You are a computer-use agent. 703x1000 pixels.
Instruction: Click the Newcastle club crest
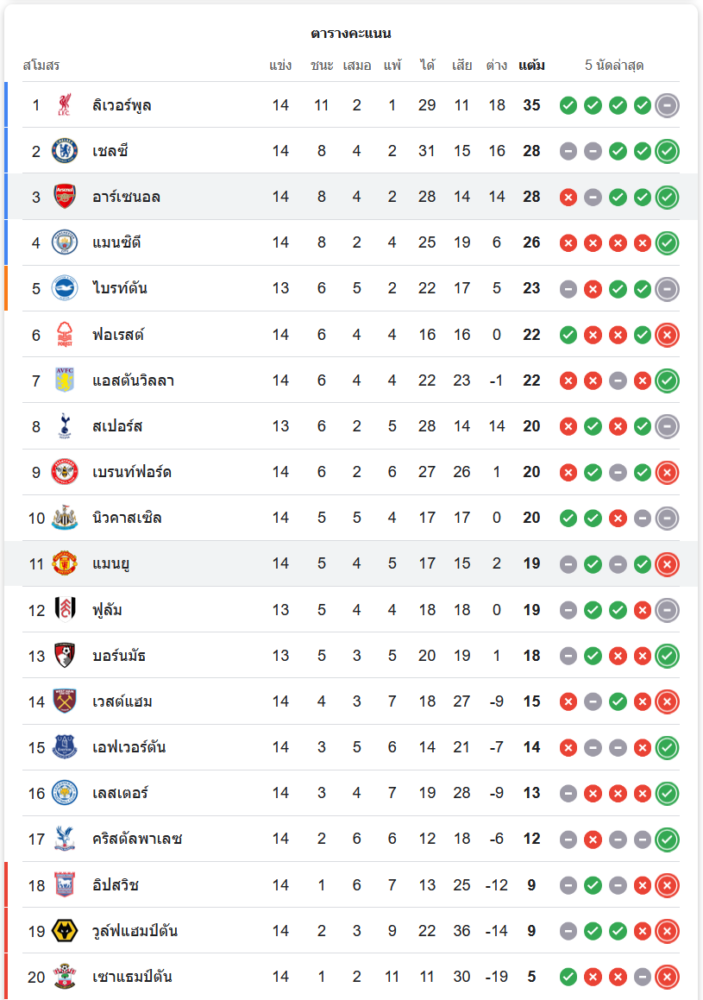coord(65,518)
